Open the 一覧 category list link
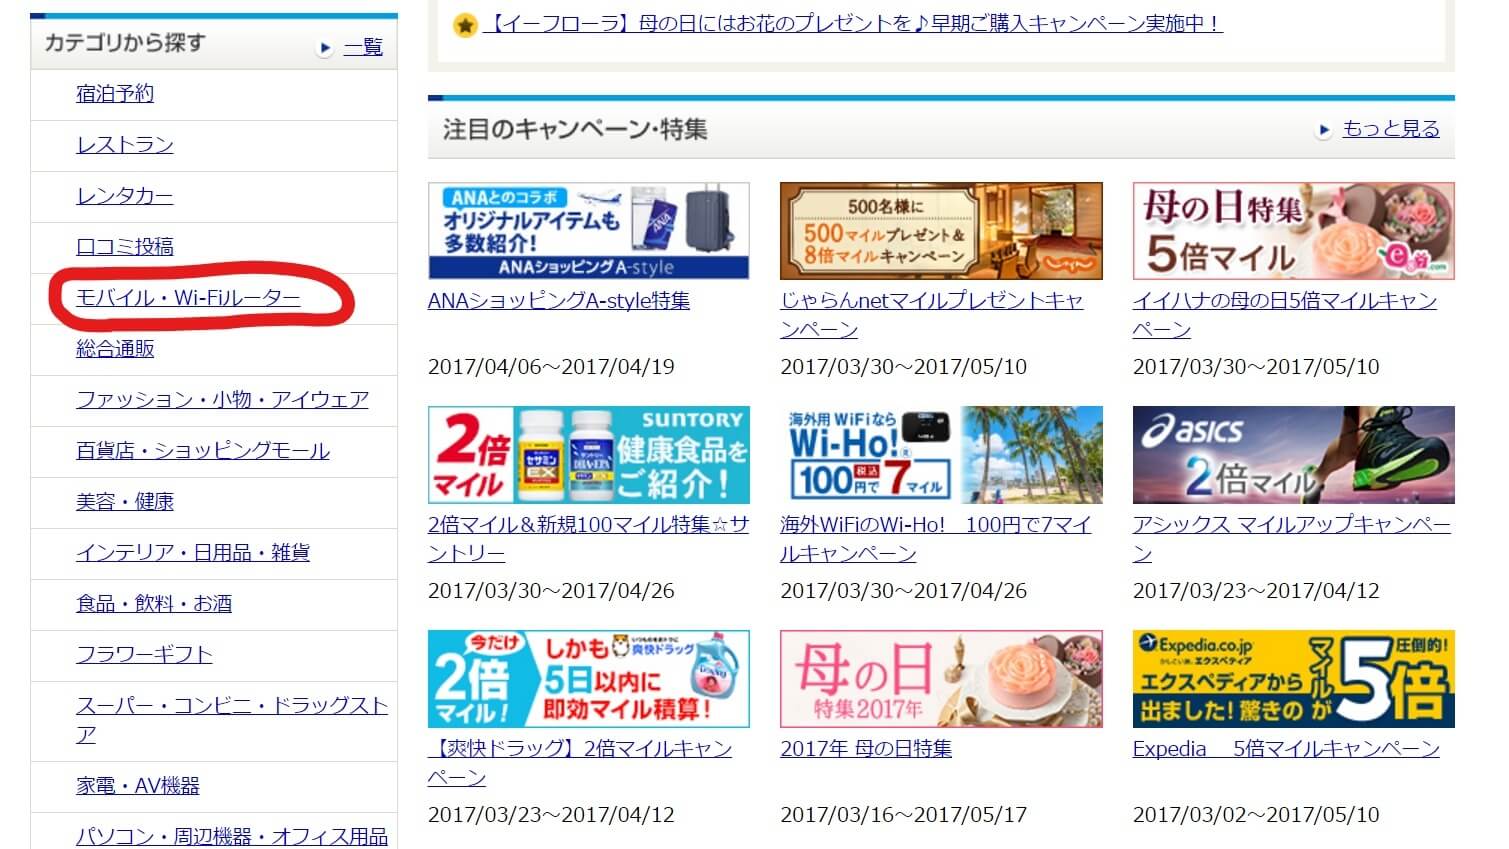Image resolution: width=1509 pixels, height=849 pixels. click(x=363, y=47)
